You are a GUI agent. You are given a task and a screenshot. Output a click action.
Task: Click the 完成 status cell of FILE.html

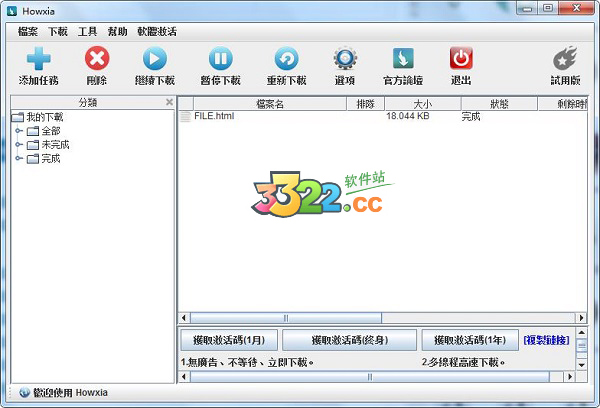point(471,116)
